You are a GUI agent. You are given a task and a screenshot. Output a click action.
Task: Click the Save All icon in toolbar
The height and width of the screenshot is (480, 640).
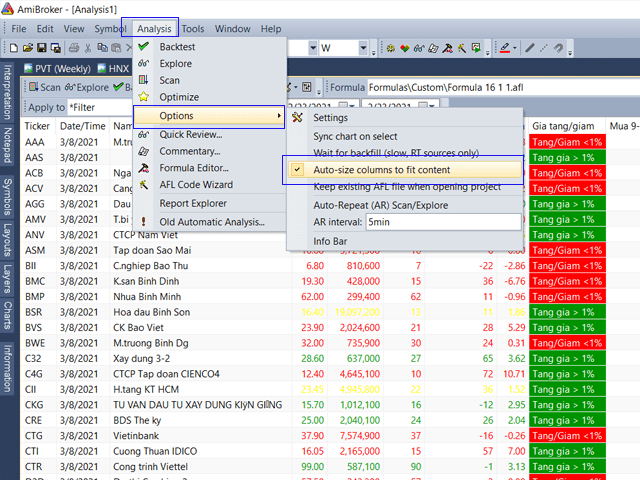pos(56,48)
